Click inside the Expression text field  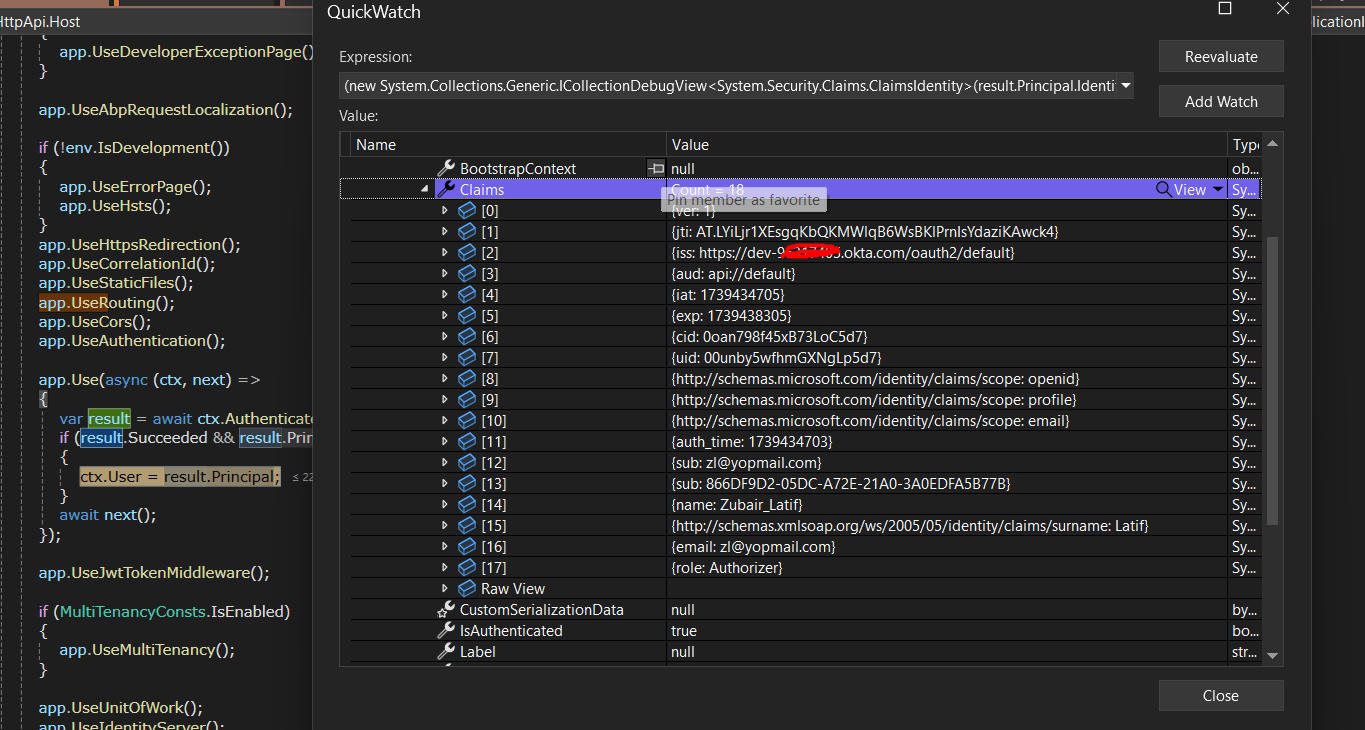point(730,86)
